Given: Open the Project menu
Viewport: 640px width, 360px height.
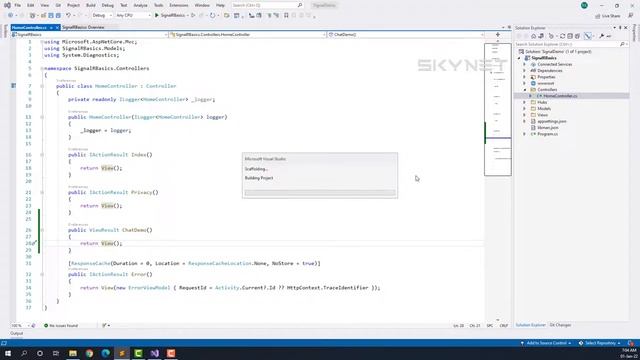Looking at the screenshot, I should (x=73, y=5).
